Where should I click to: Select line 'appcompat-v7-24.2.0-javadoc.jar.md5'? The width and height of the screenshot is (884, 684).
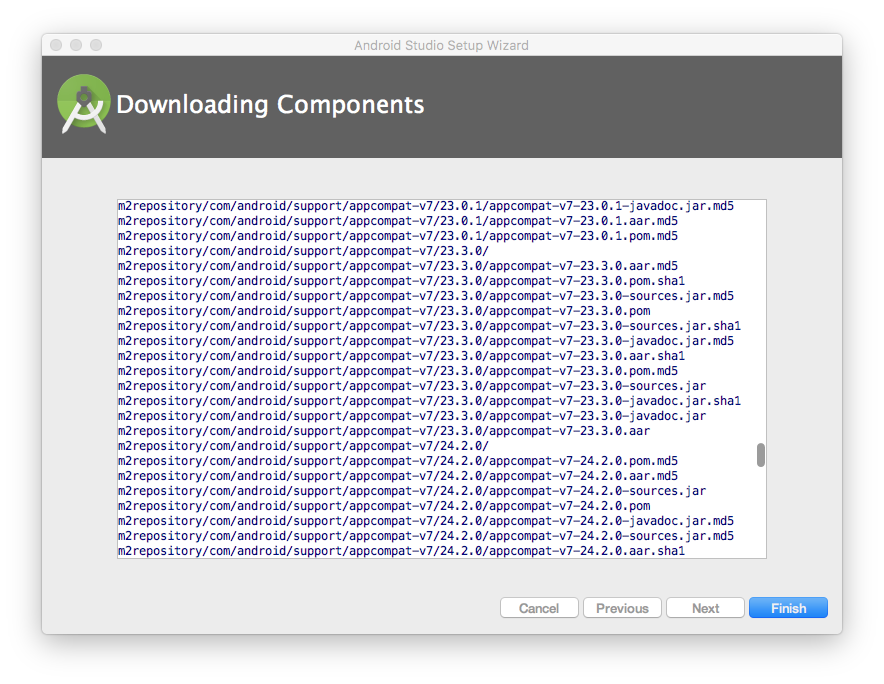[x=426, y=521]
